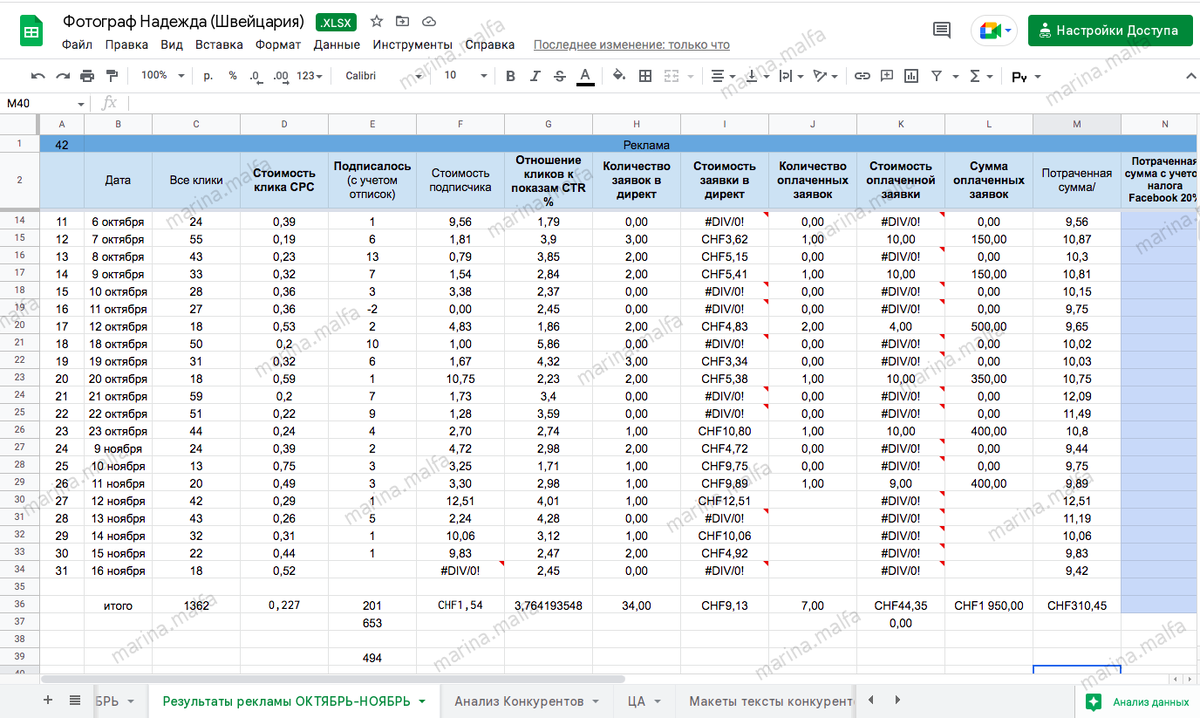1200x718 pixels.
Task: Open the Анализ данных explore button
Action: coord(1136,701)
